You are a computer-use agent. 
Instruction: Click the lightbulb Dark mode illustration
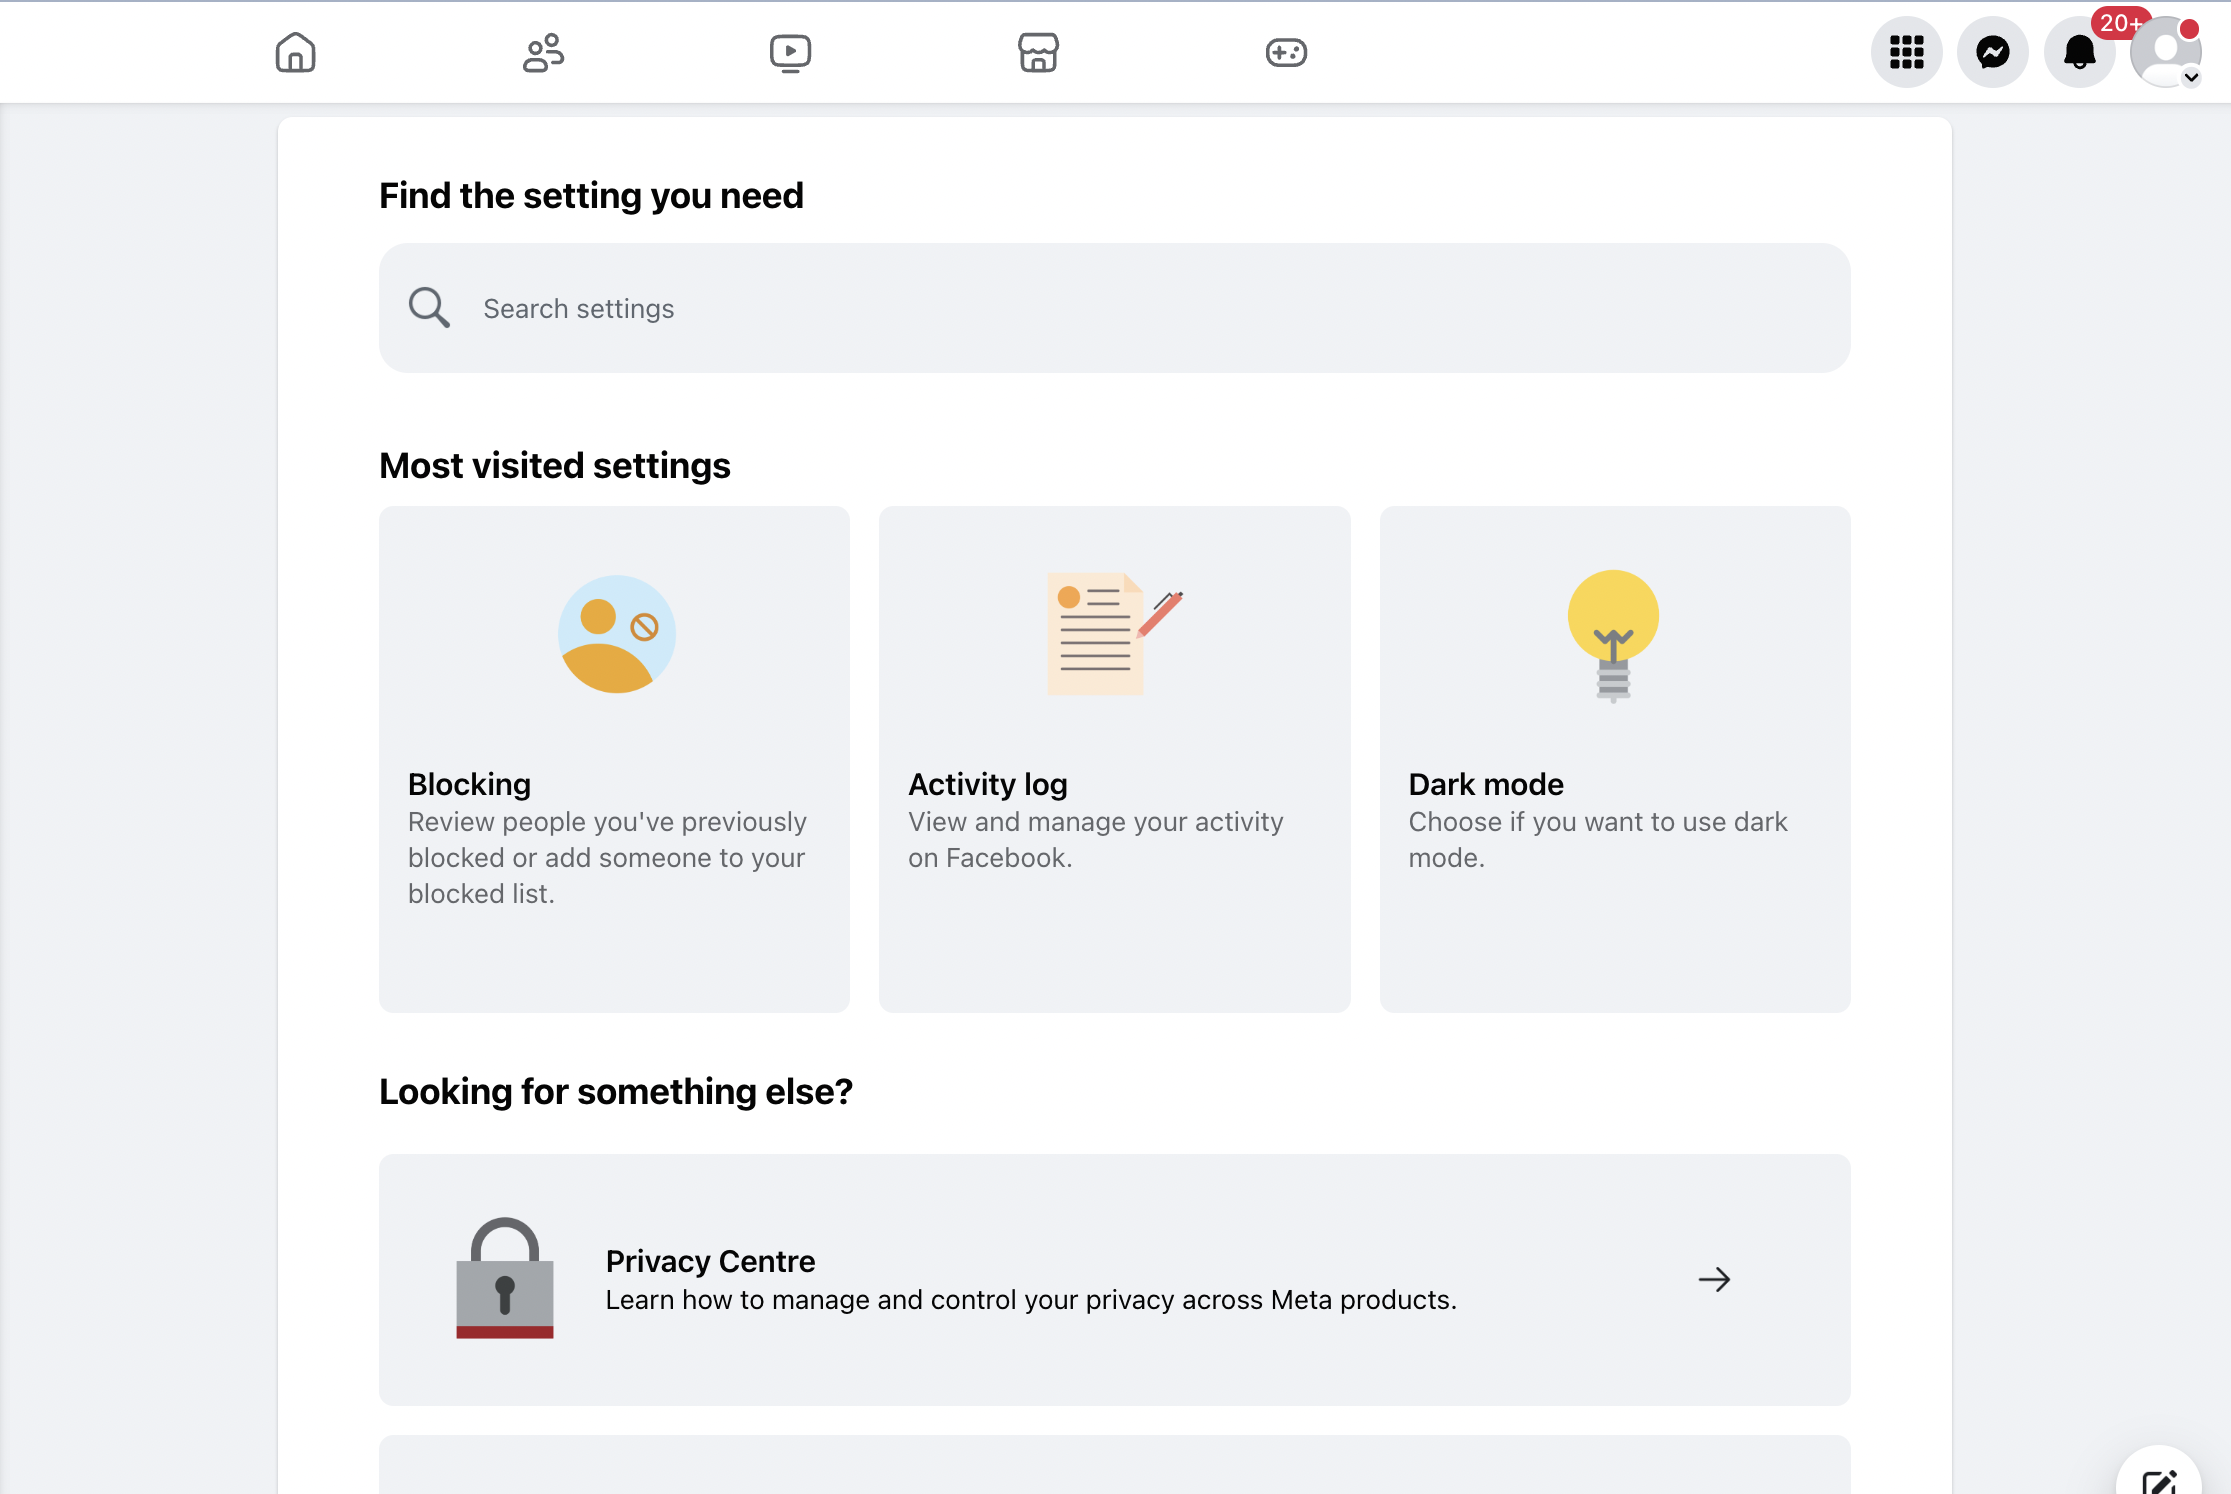[1613, 636]
